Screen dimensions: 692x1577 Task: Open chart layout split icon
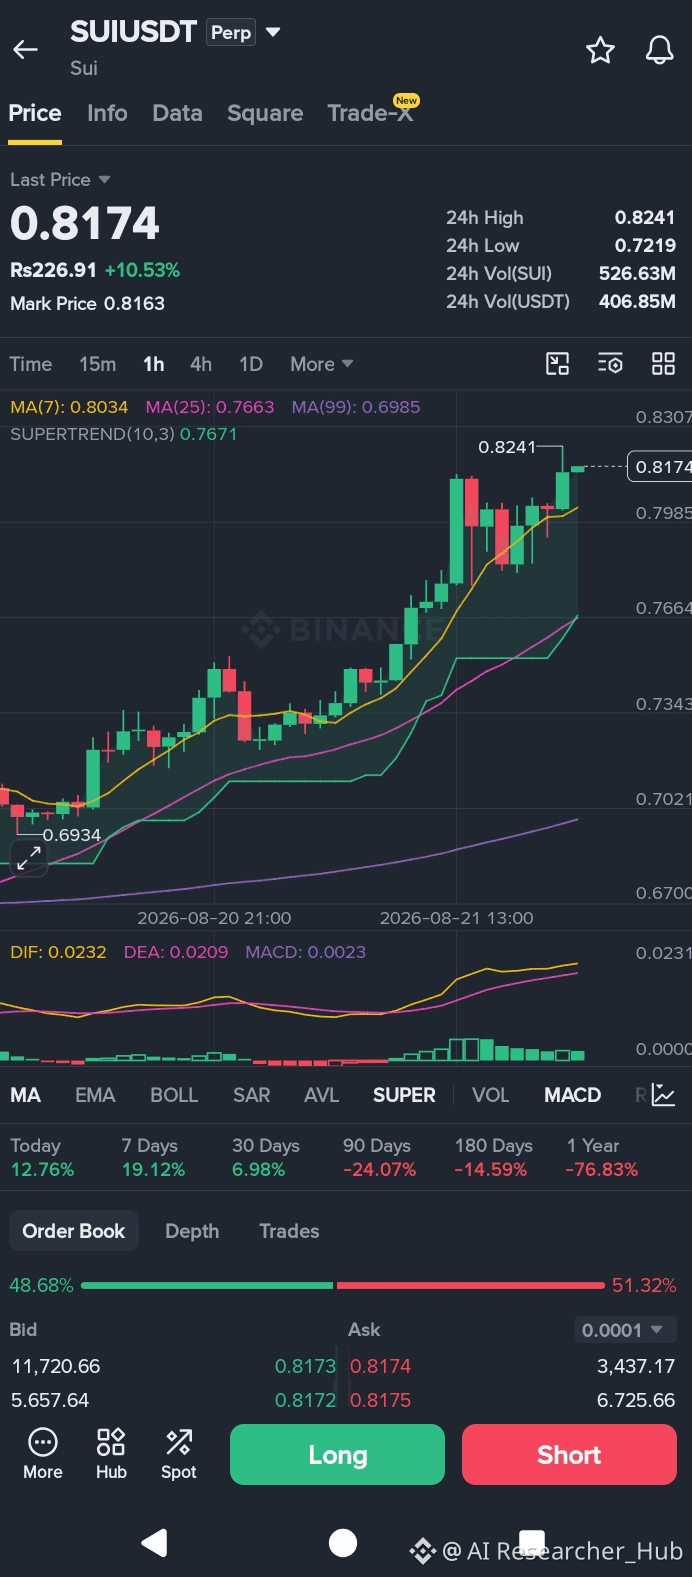[x=557, y=364]
